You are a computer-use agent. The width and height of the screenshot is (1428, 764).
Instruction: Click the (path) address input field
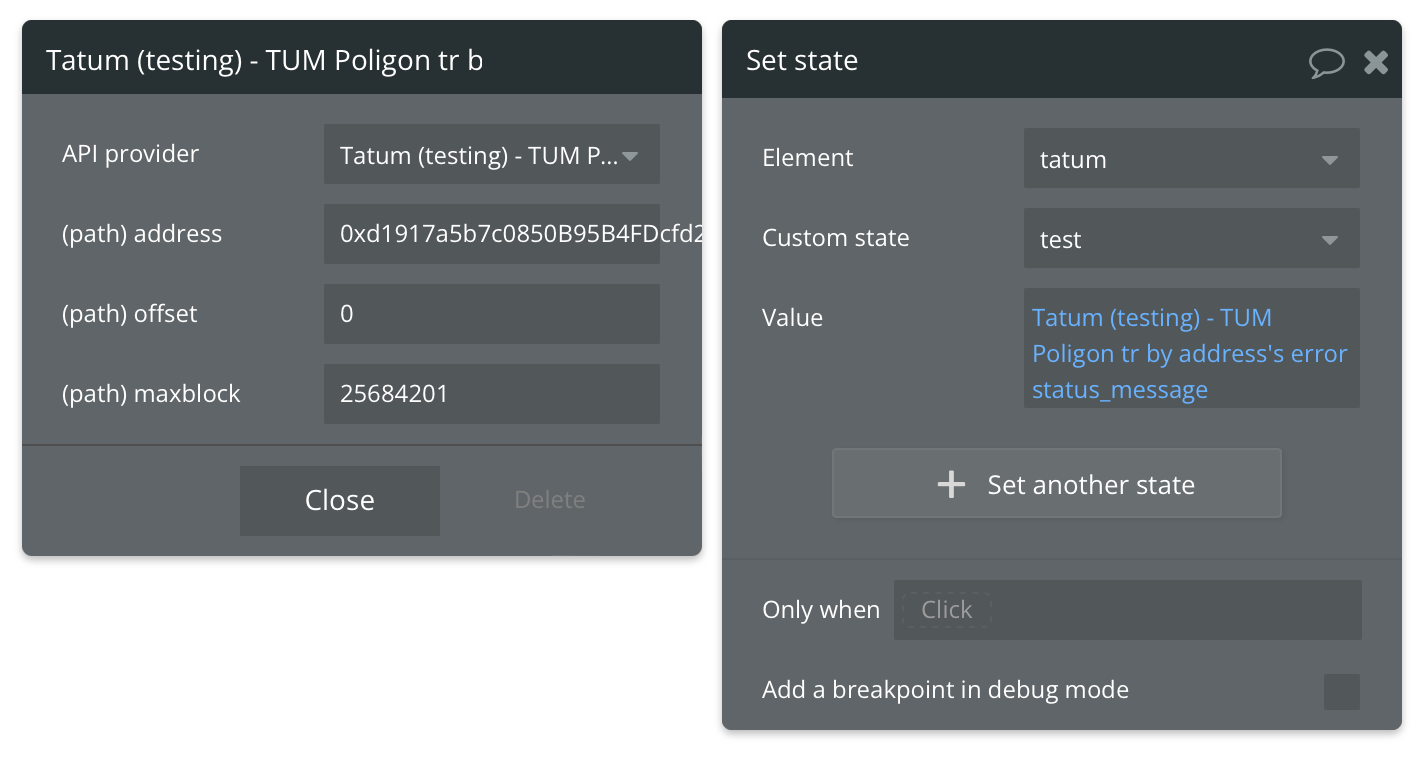click(491, 234)
